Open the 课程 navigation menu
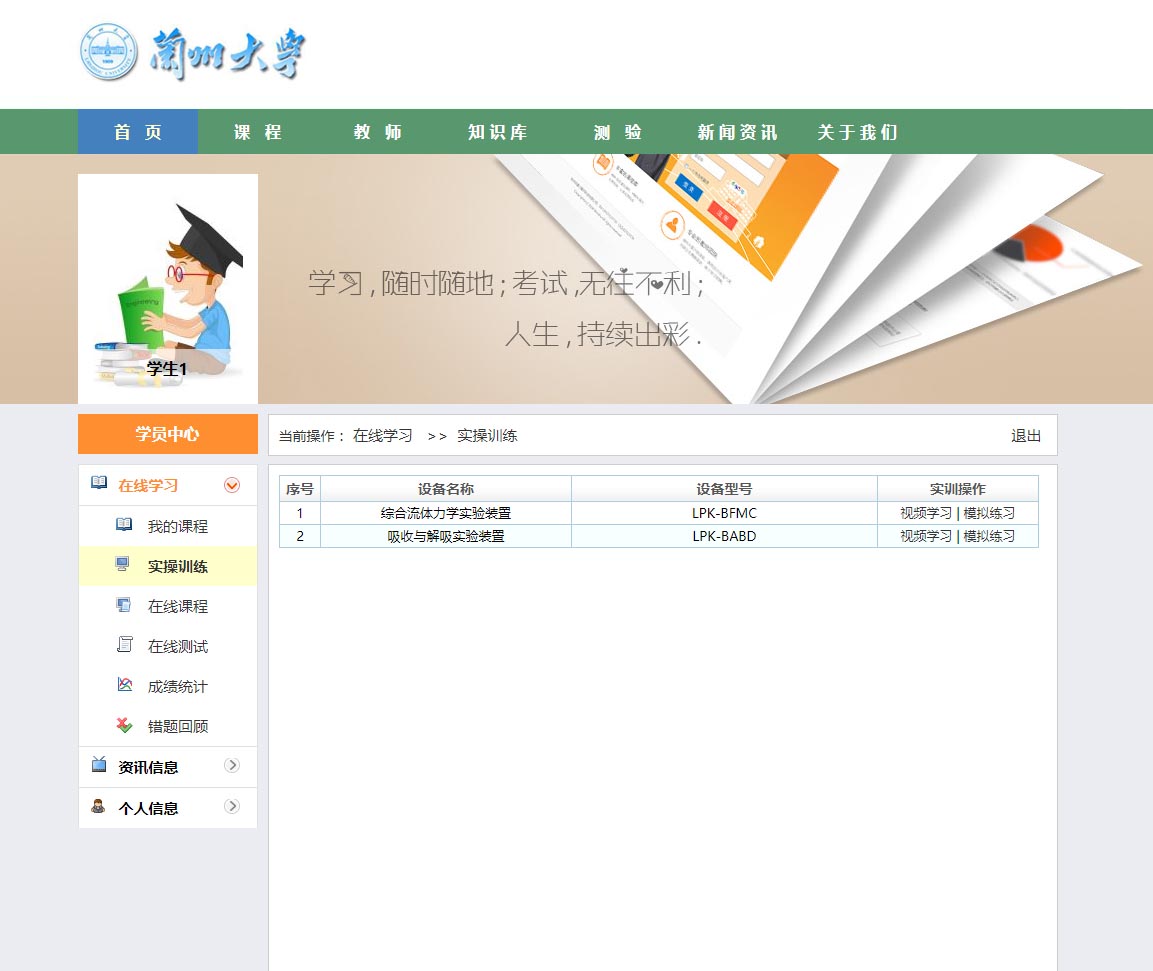 coord(258,132)
